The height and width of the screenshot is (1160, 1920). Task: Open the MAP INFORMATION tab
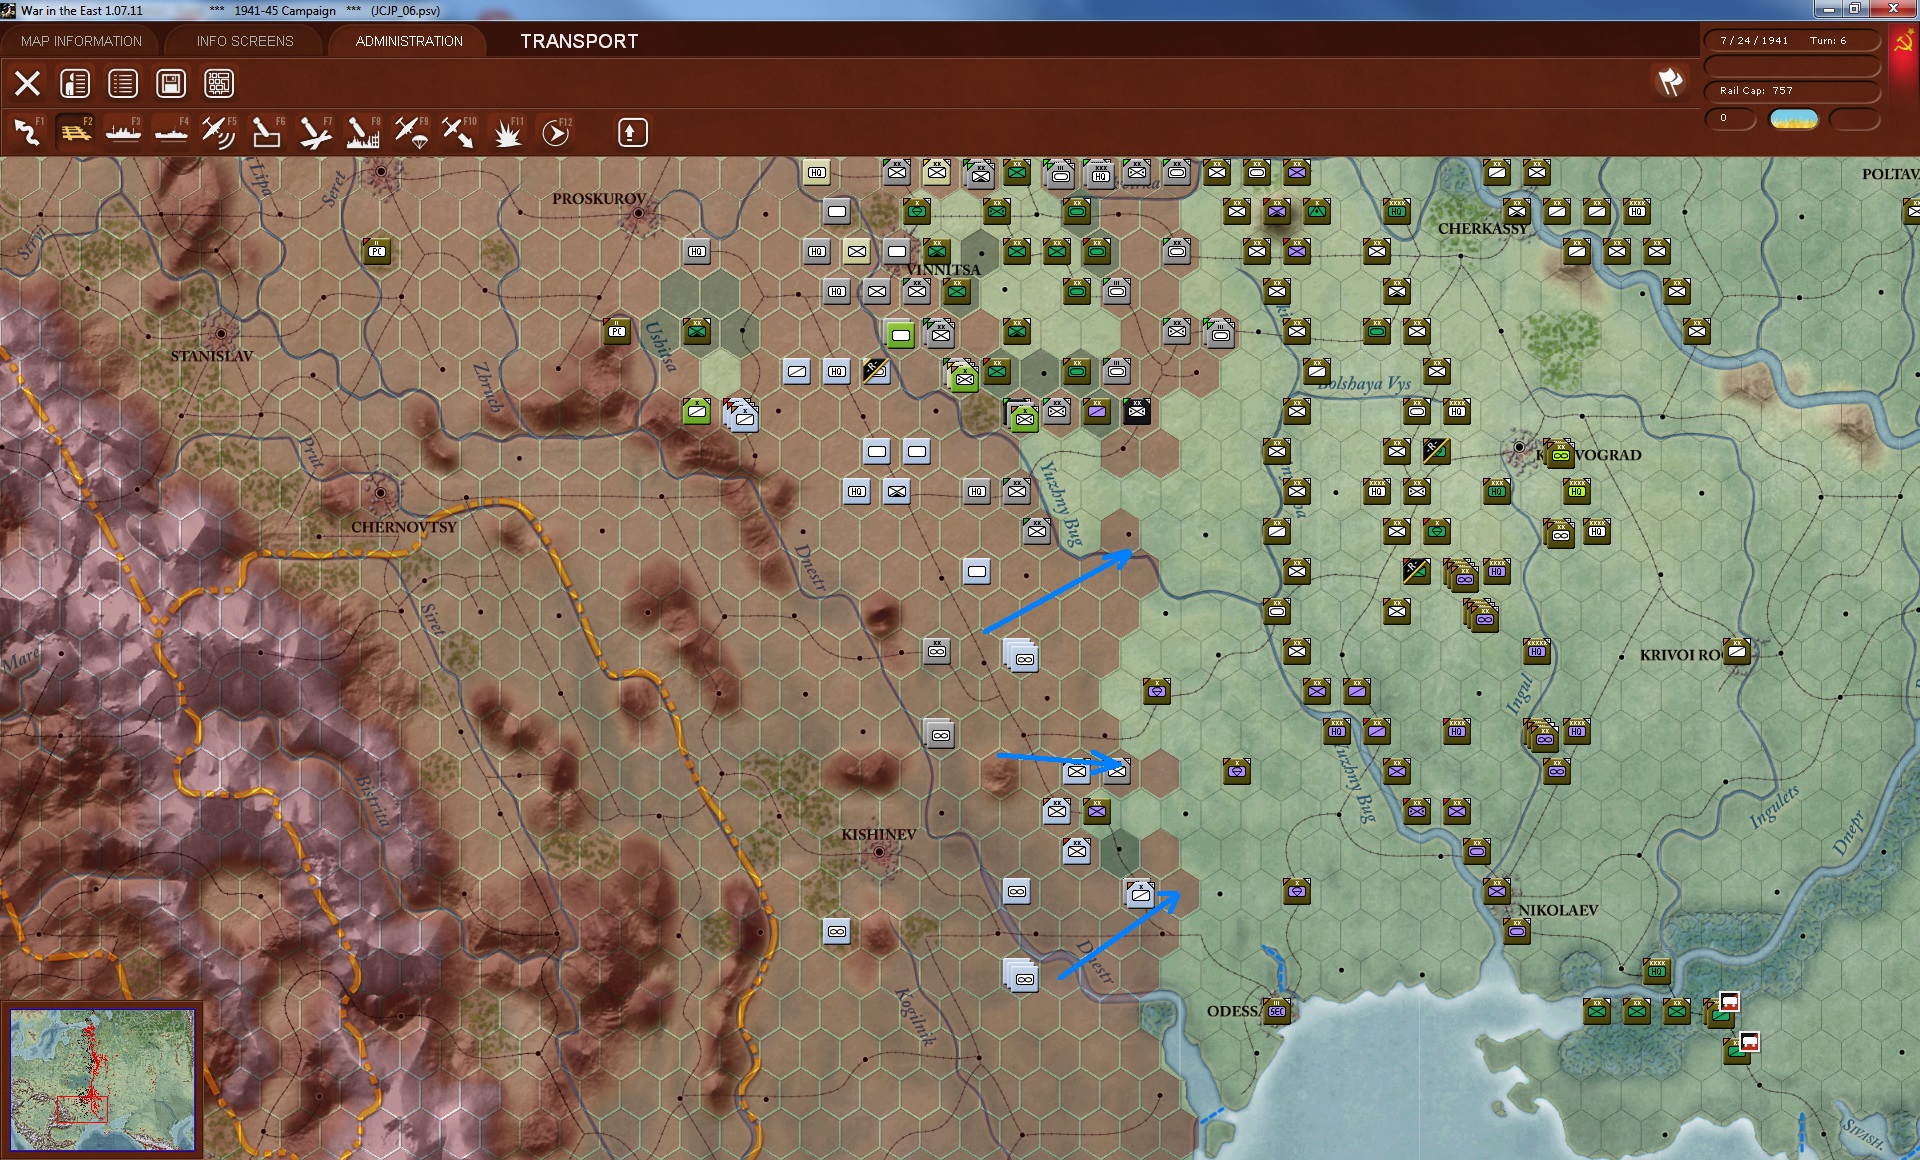(x=81, y=41)
